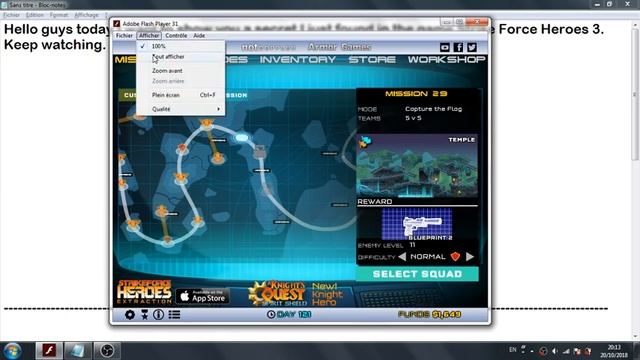Click the Windows Start orb
640x360 pixels.
12,350
